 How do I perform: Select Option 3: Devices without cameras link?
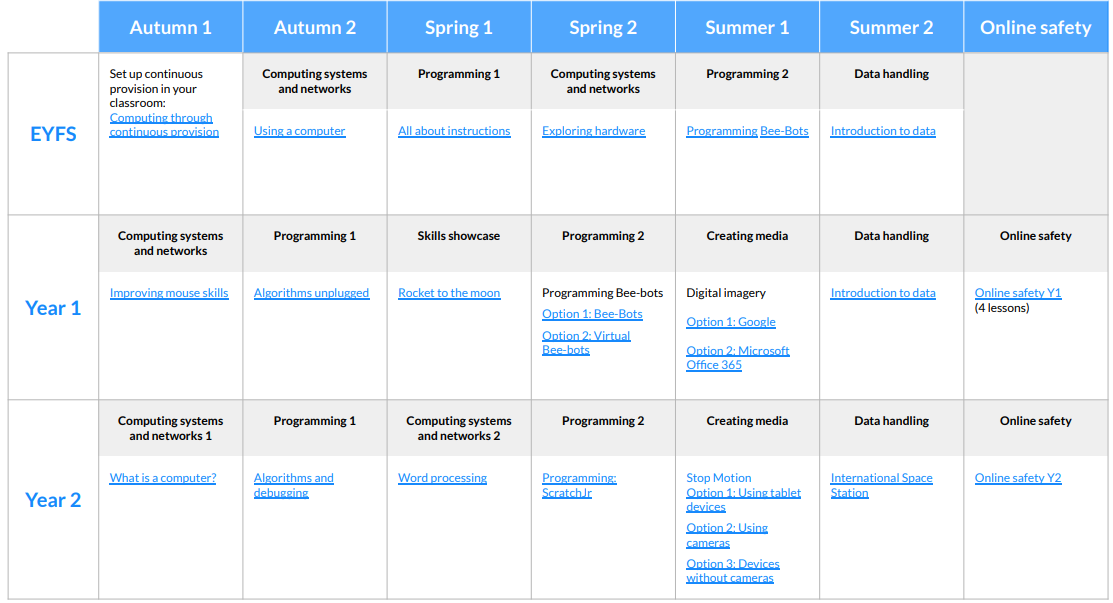point(733,570)
